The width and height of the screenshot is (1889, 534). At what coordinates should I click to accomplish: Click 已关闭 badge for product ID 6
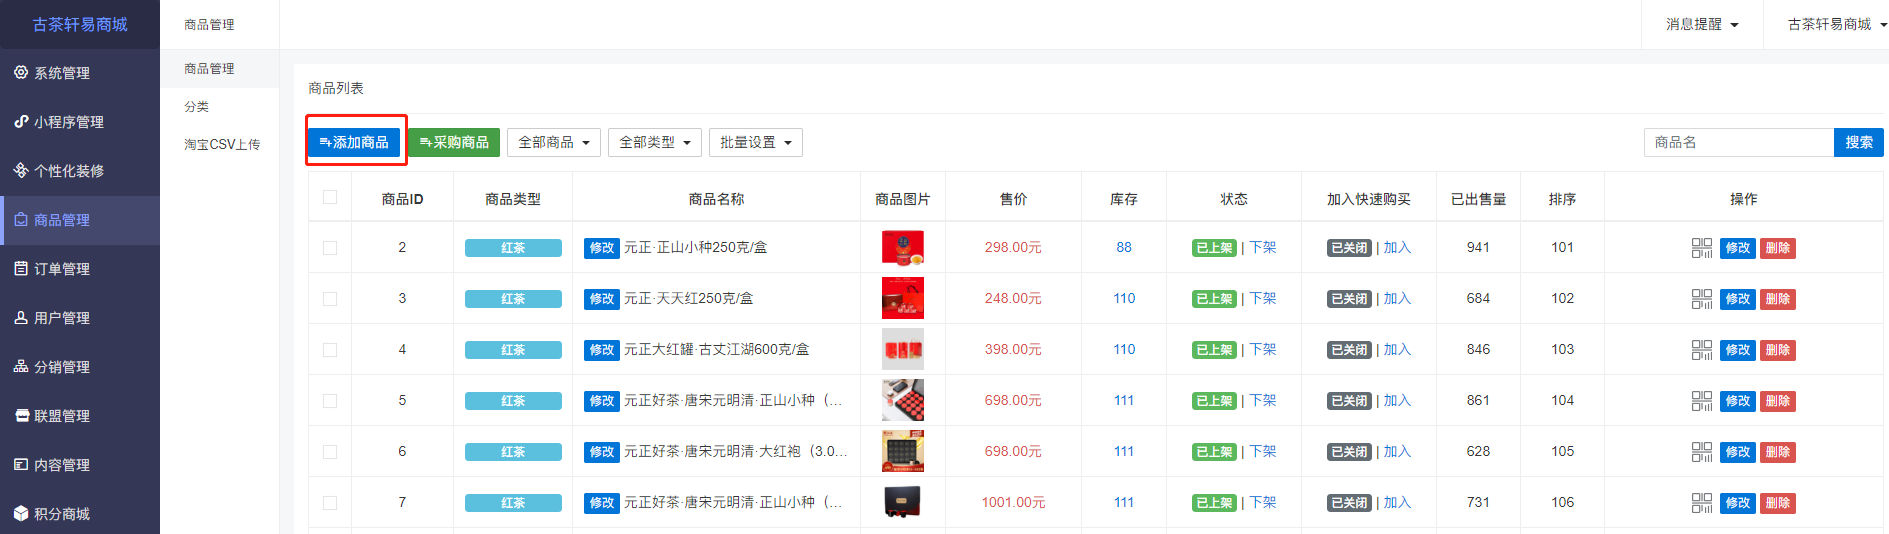click(x=1349, y=452)
